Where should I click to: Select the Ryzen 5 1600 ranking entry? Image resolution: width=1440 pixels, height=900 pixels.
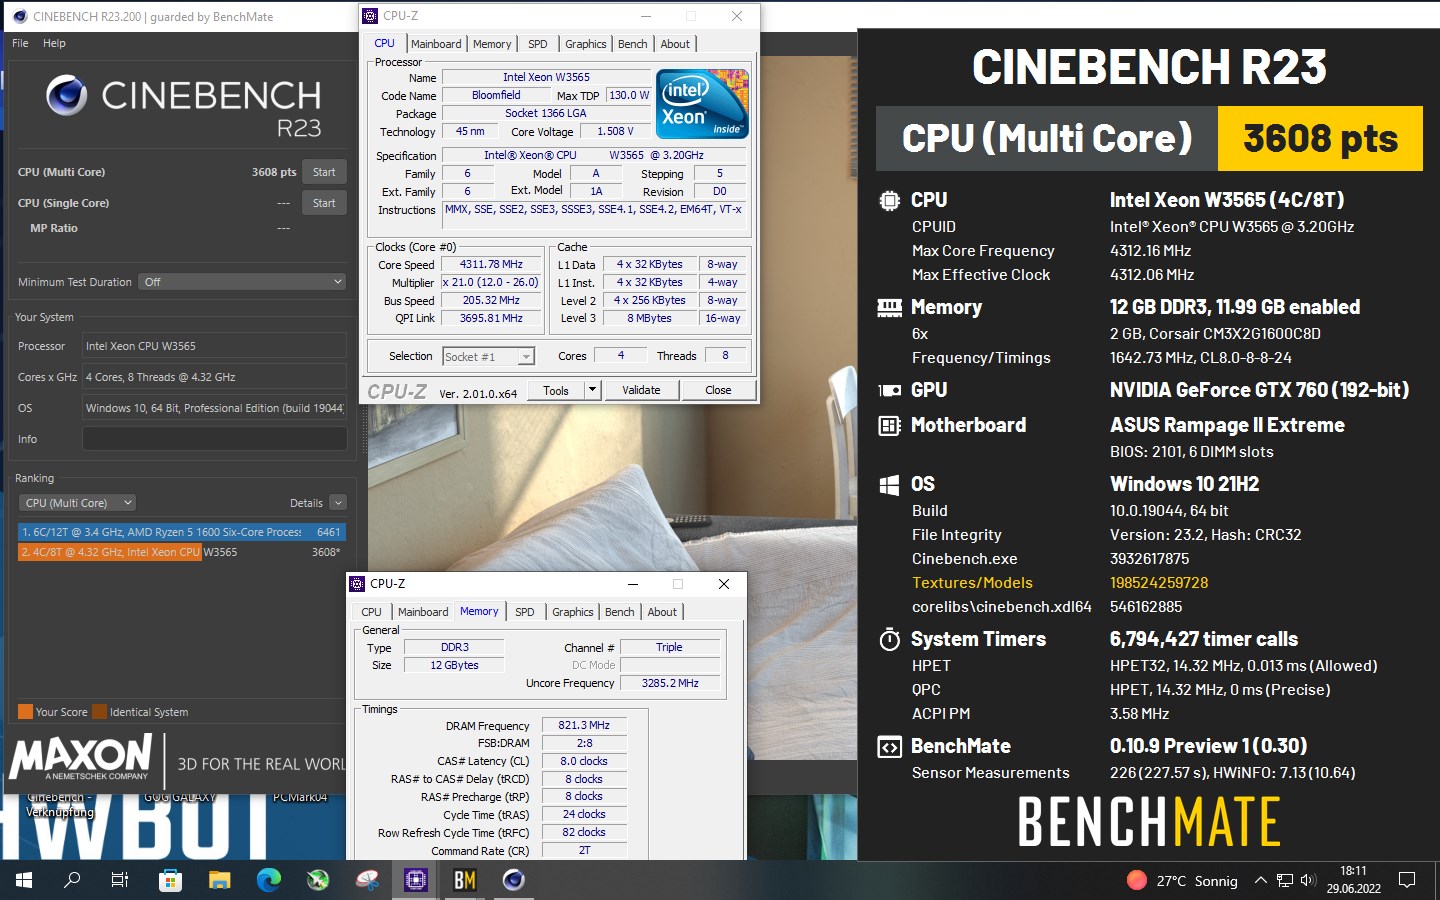[x=182, y=532]
